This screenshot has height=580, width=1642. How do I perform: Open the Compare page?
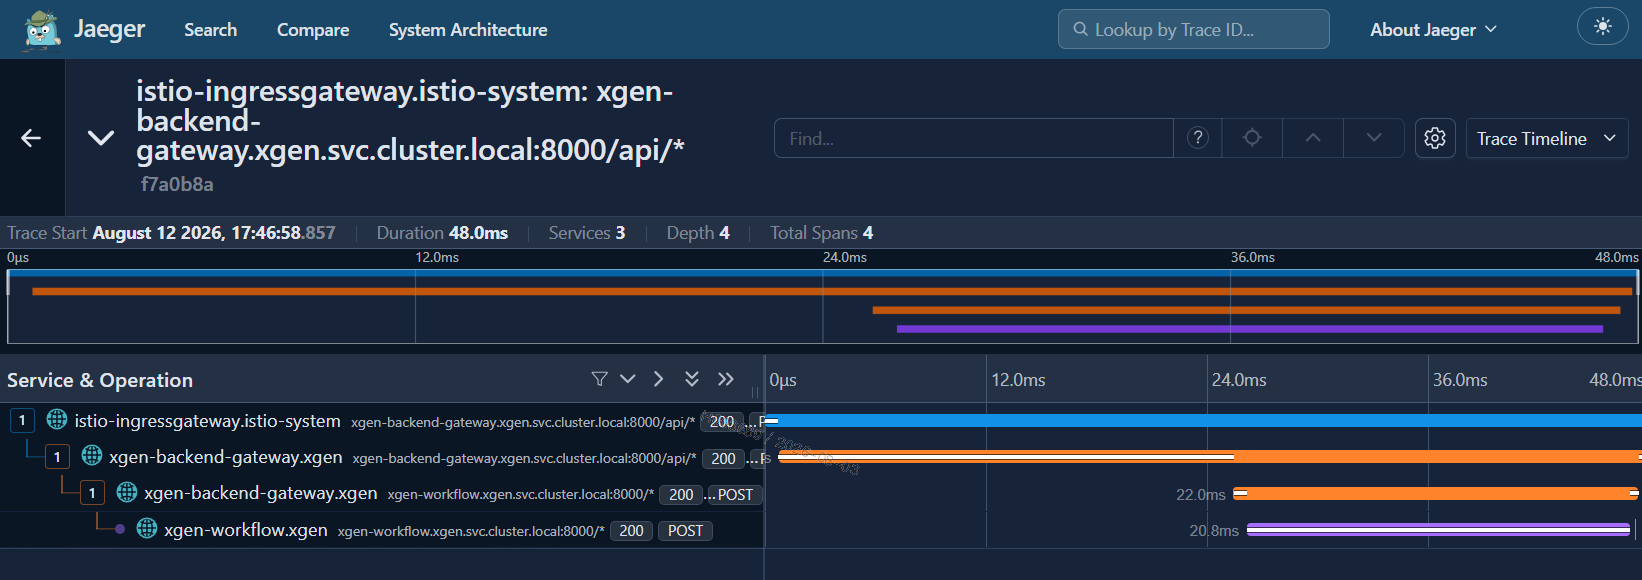313,30
